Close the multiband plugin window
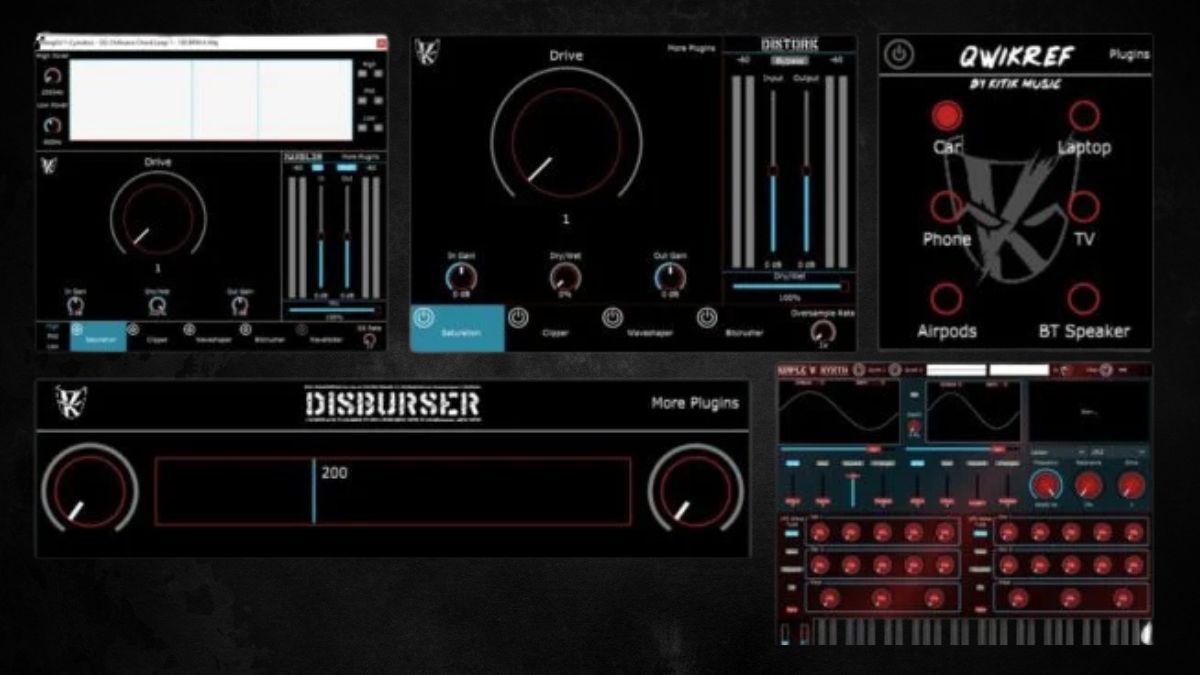The image size is (1200, 675). pos(381,43)
